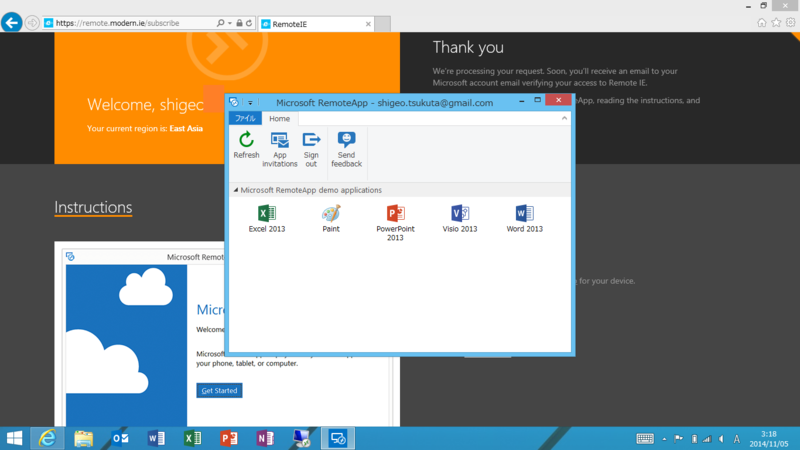The image size is (800, 450).
Task: Click the Action Center flag icon
Action: click(x=679, y=439)
